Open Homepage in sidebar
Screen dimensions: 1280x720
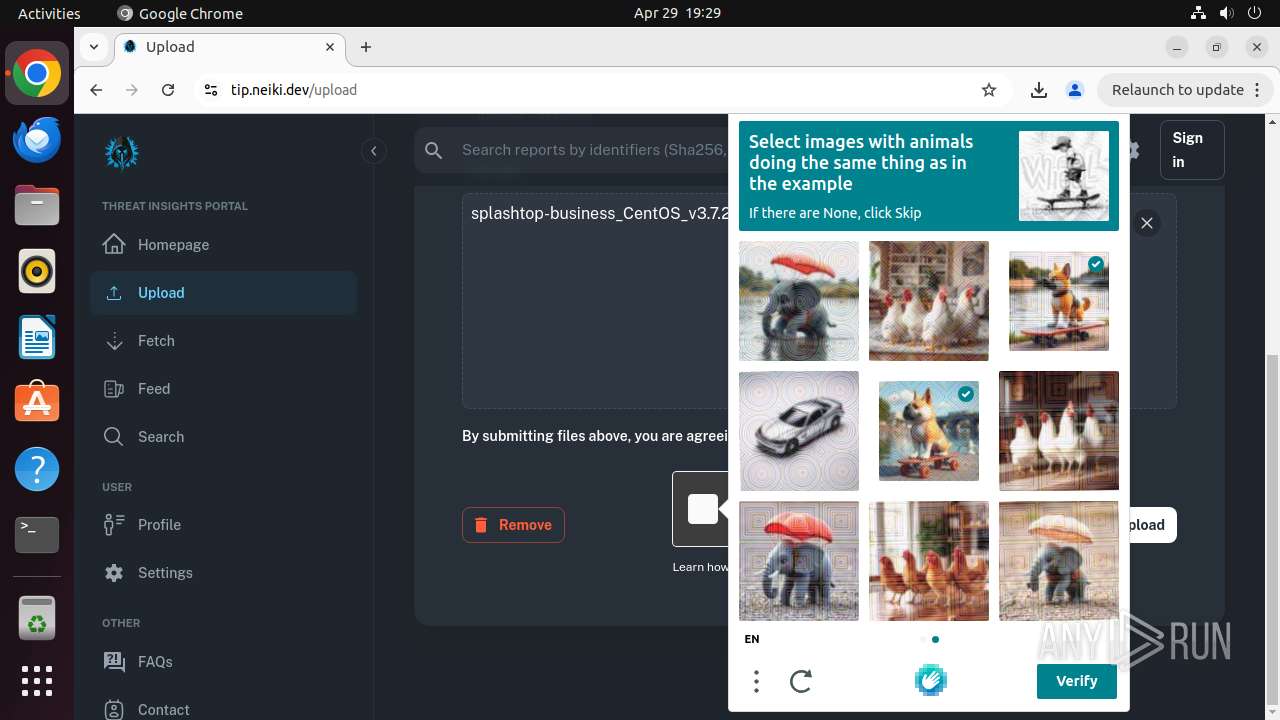pyautogui.click(x=223, y=245)
